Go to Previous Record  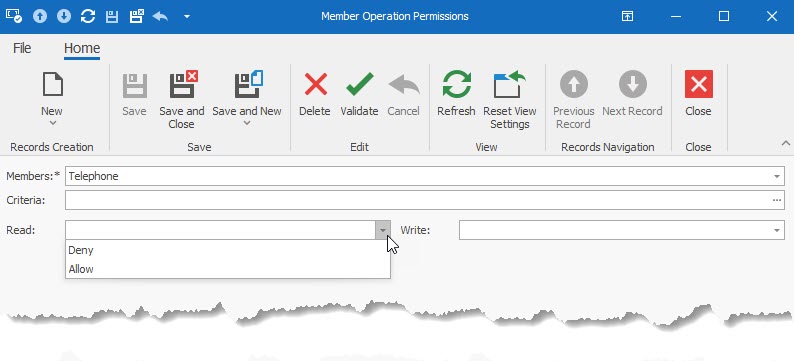point(573,100)
